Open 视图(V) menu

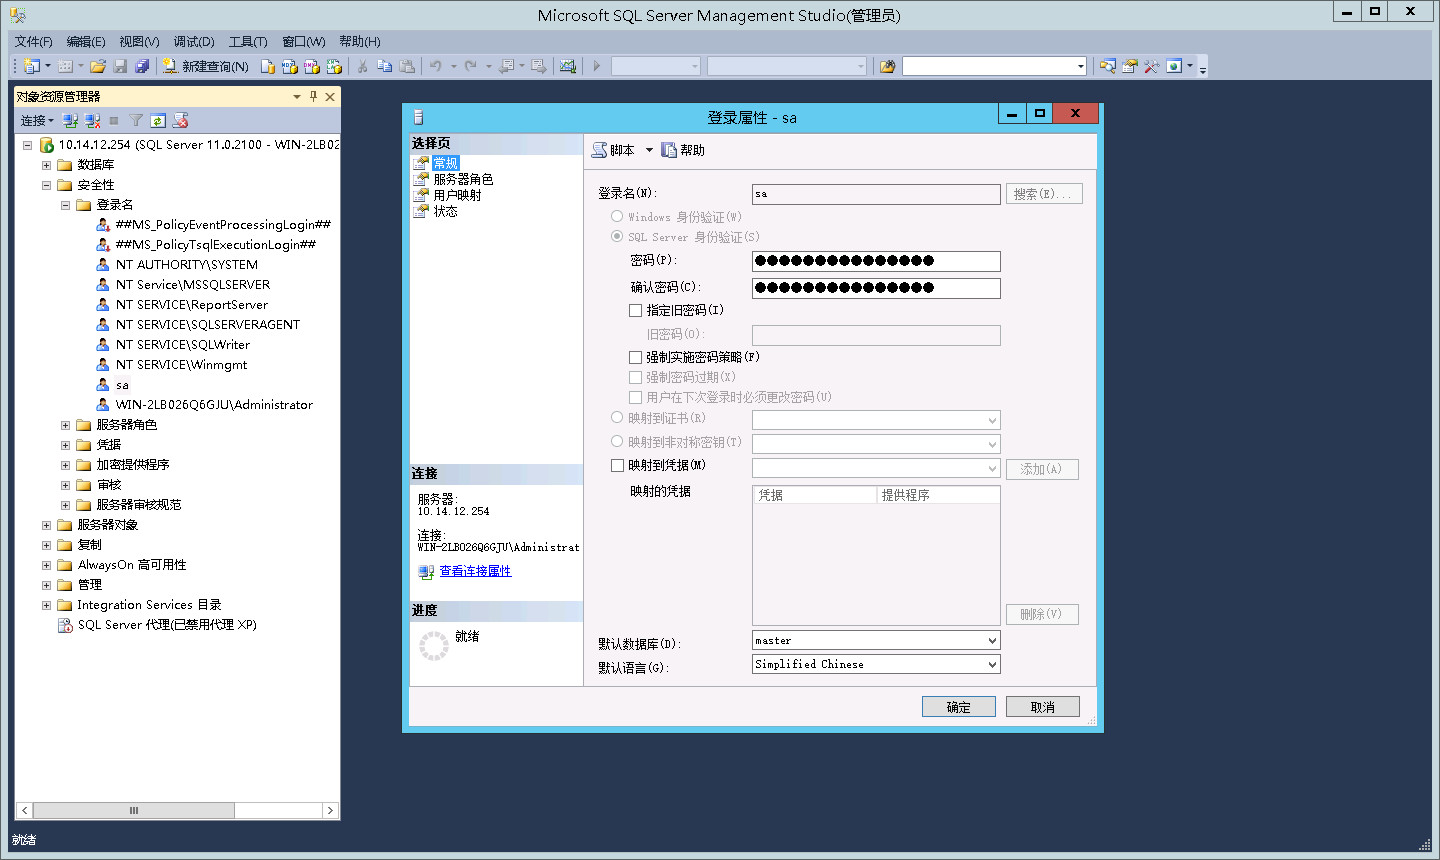(139, 41)
